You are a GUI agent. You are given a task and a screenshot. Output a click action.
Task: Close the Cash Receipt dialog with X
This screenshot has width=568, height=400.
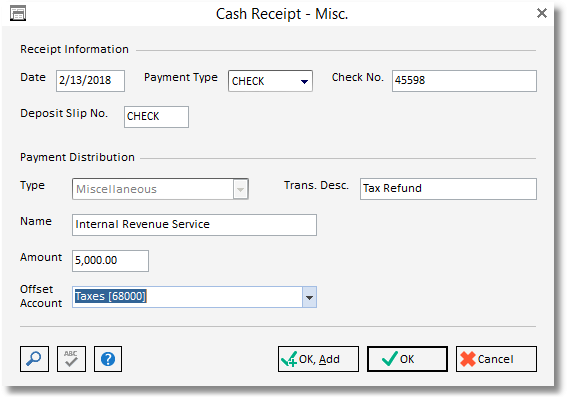[x=542, y=13]
